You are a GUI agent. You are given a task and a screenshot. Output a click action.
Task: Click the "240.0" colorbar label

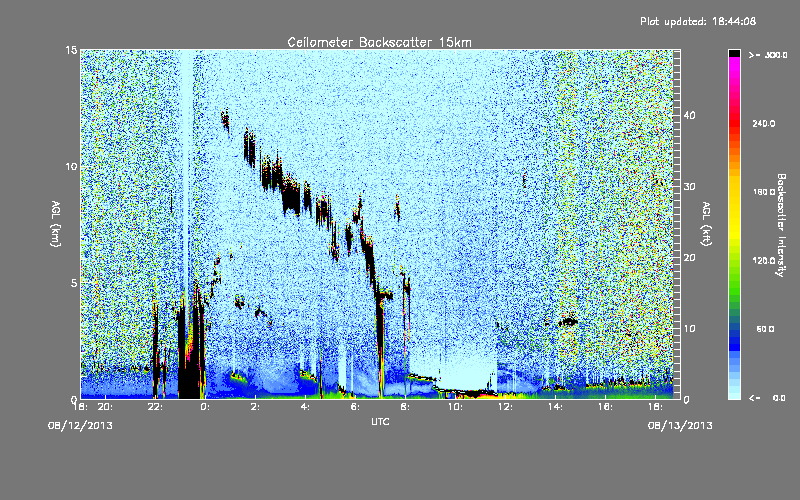764,124
